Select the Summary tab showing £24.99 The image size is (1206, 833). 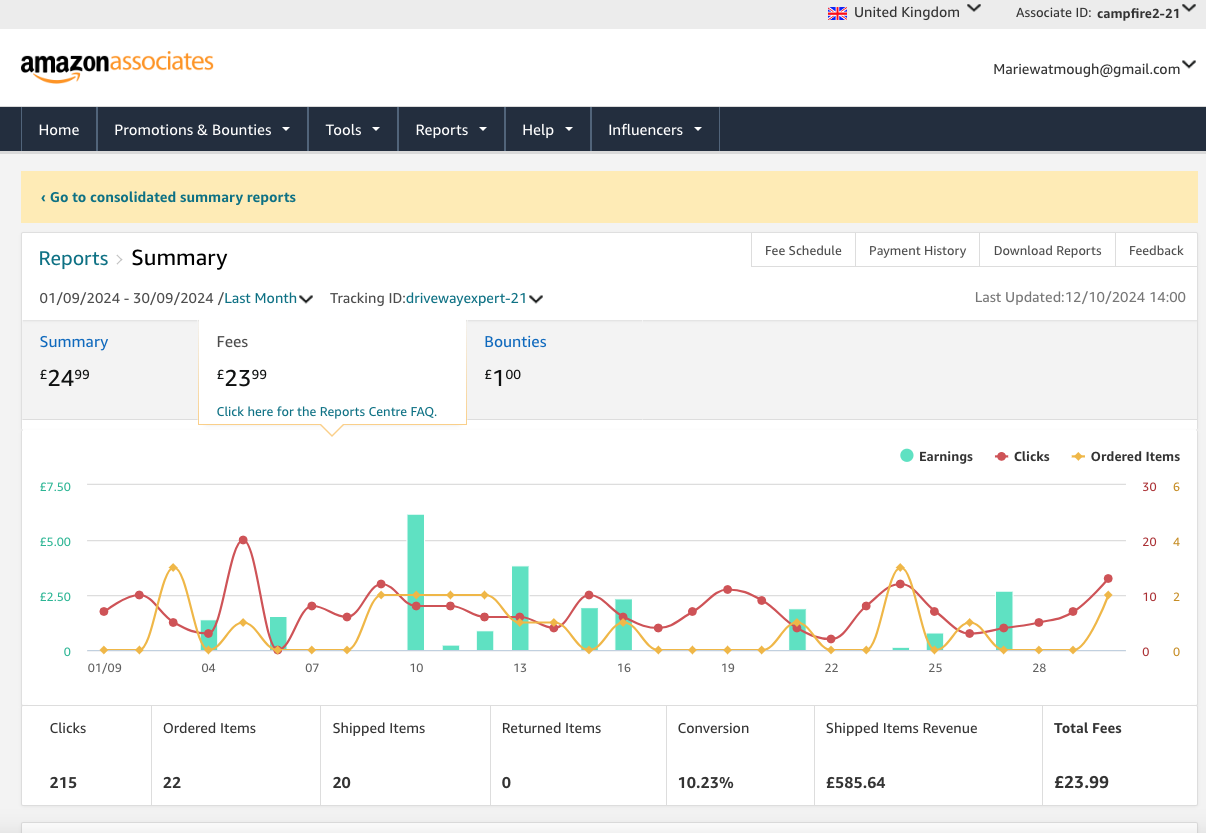[110, 370]
